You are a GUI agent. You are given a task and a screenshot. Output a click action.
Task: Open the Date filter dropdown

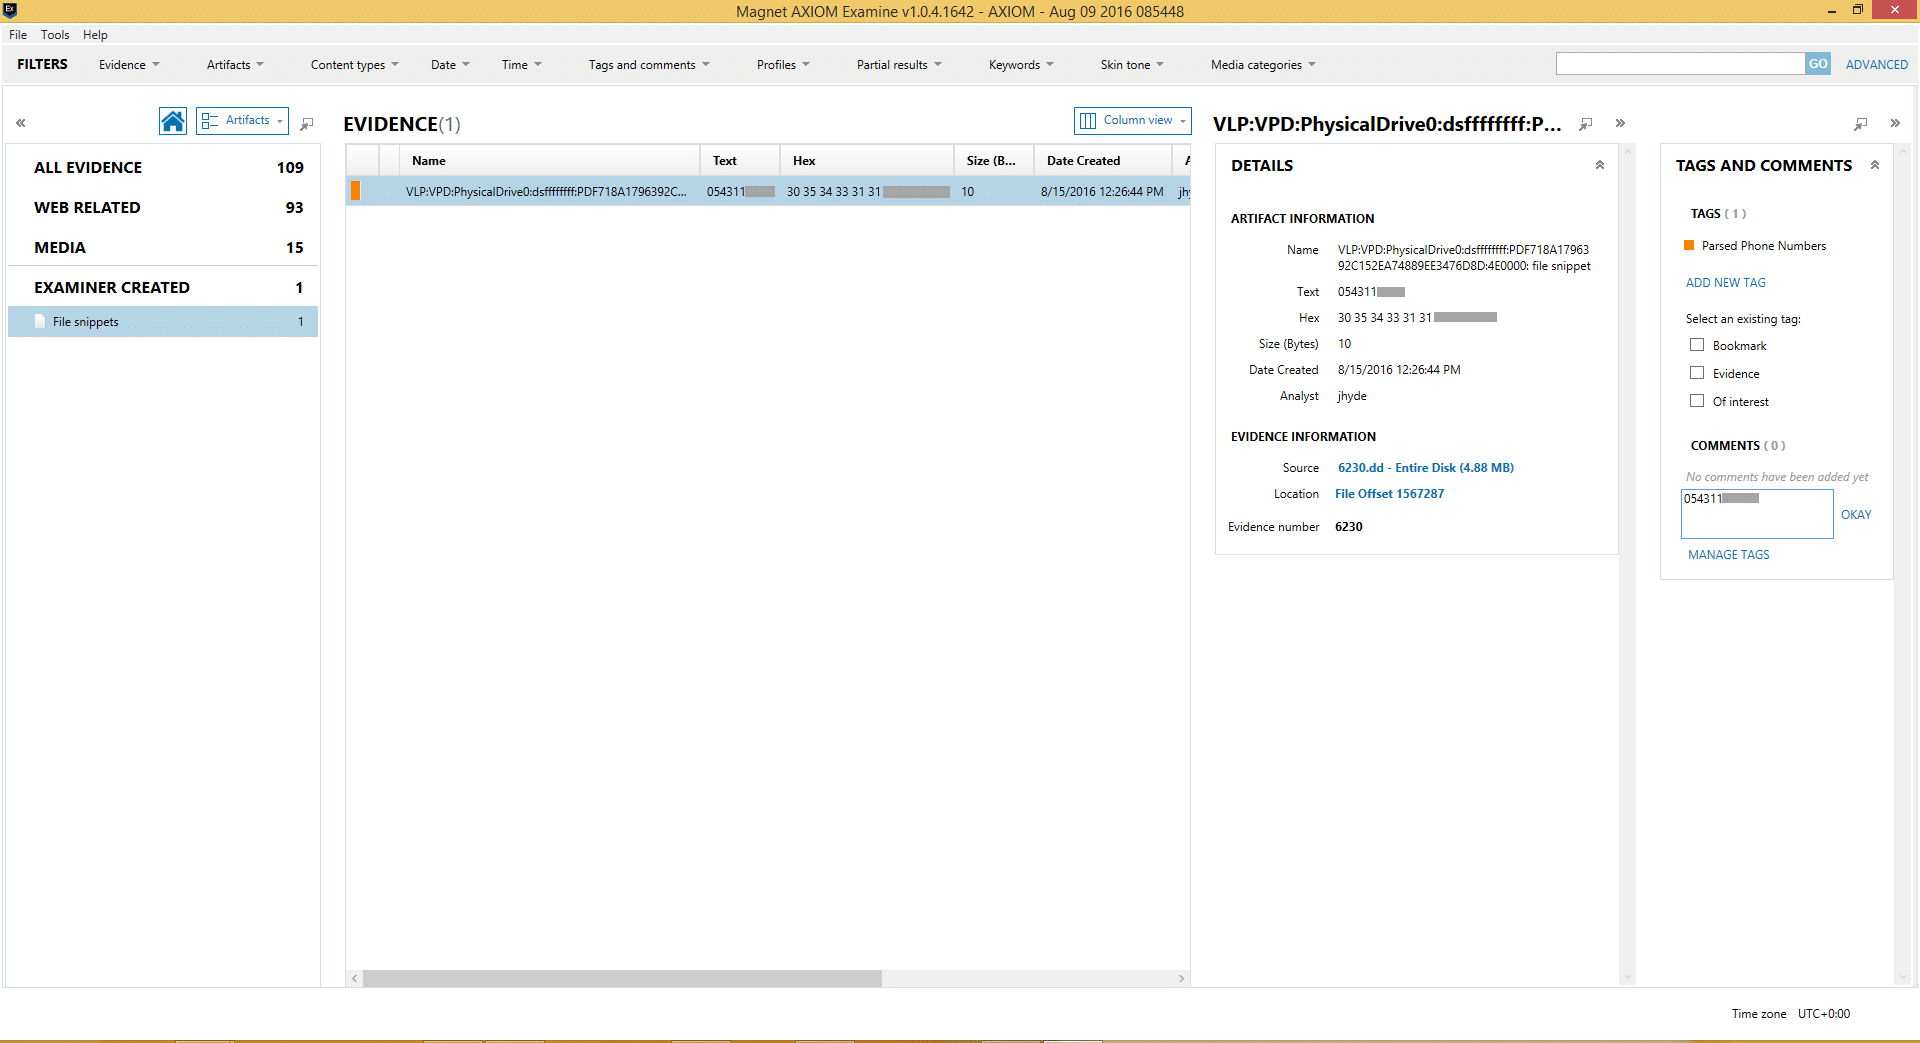pyautogui.click(x=450, y=65)
